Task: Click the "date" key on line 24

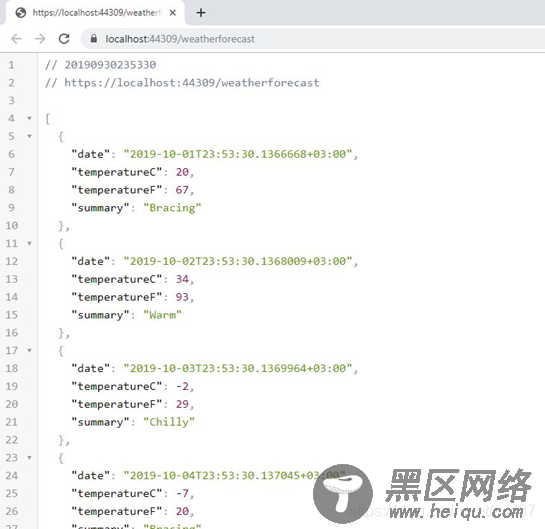Action: [90, 475]
